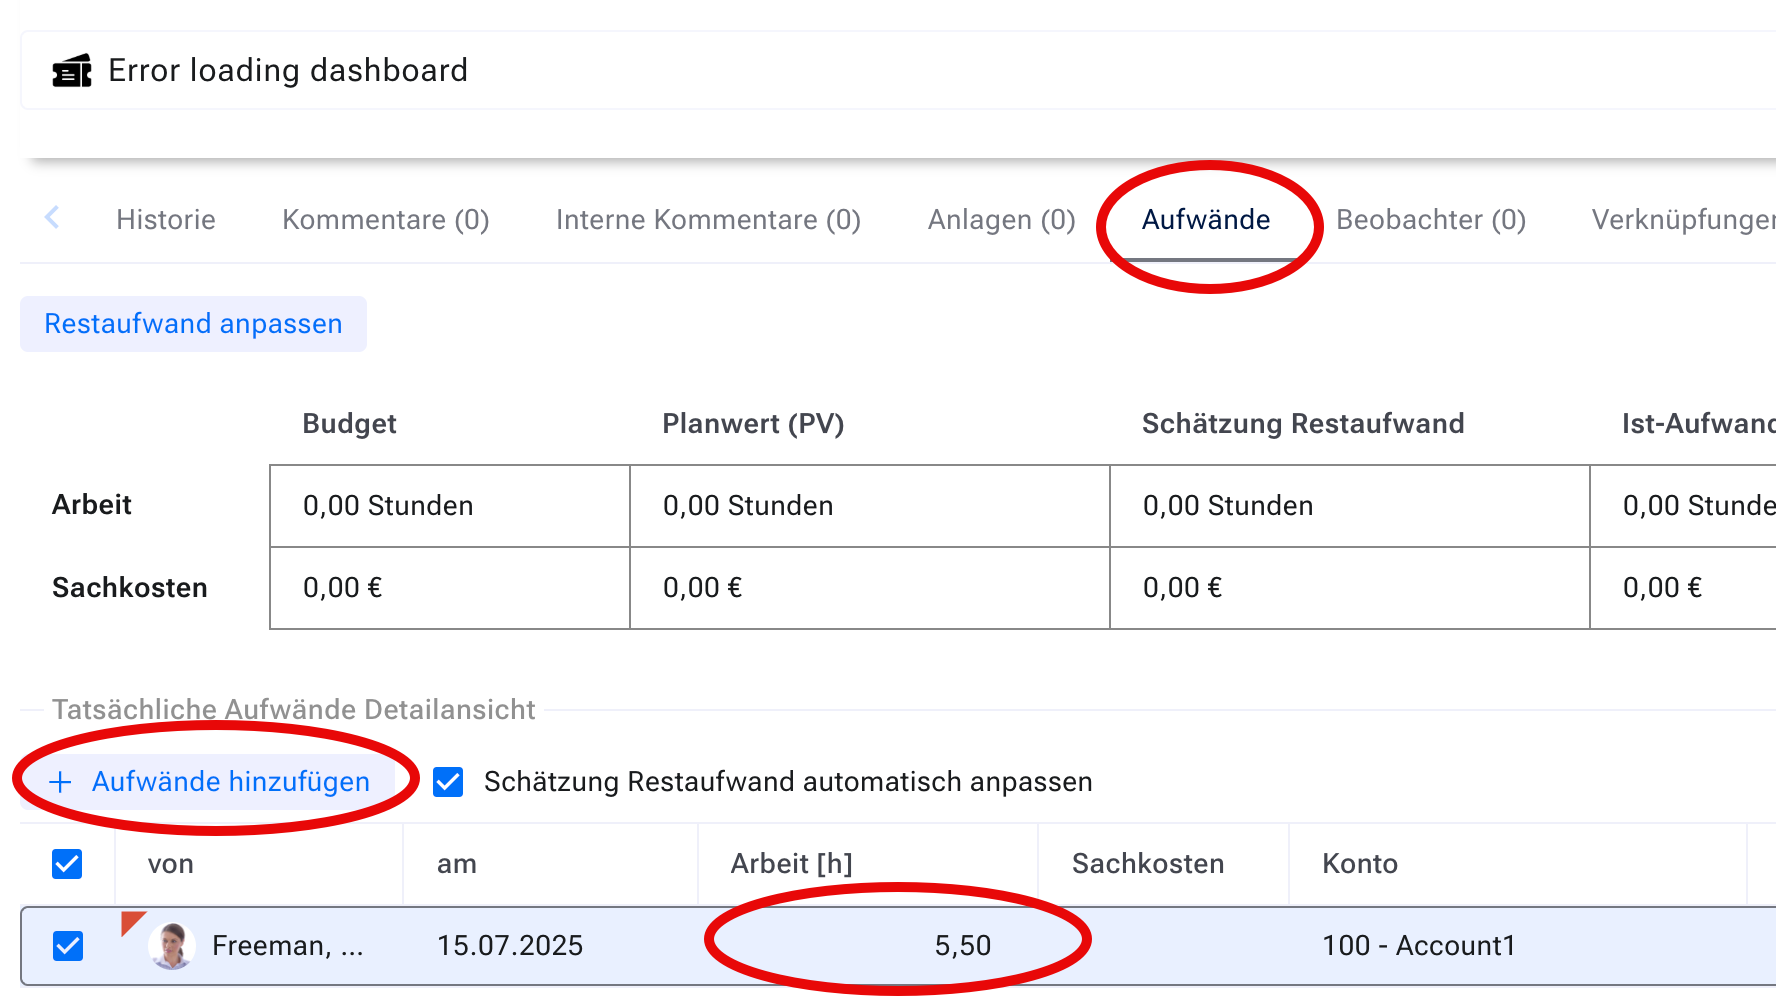This screenshot has width=1776, height=1000.
Task: Click the left chevron to scroll tabs
Action: (x=52, y=217)
